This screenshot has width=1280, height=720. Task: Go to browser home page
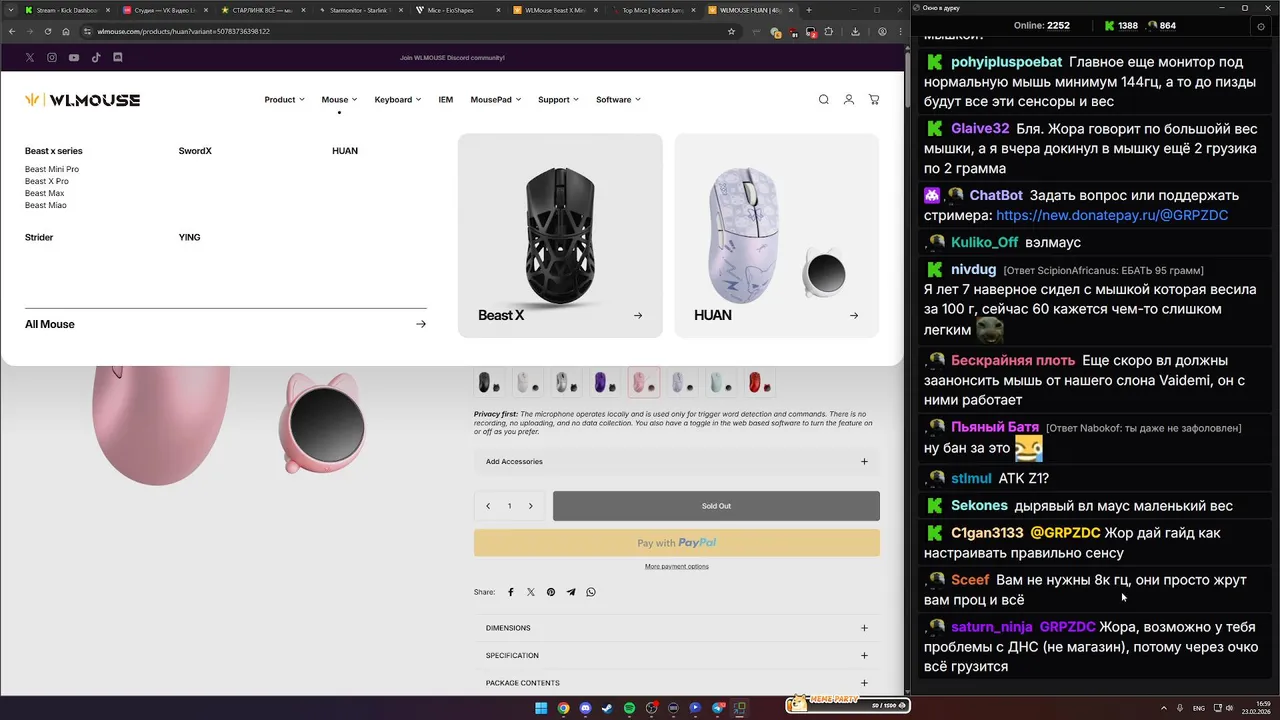(66, 31)
